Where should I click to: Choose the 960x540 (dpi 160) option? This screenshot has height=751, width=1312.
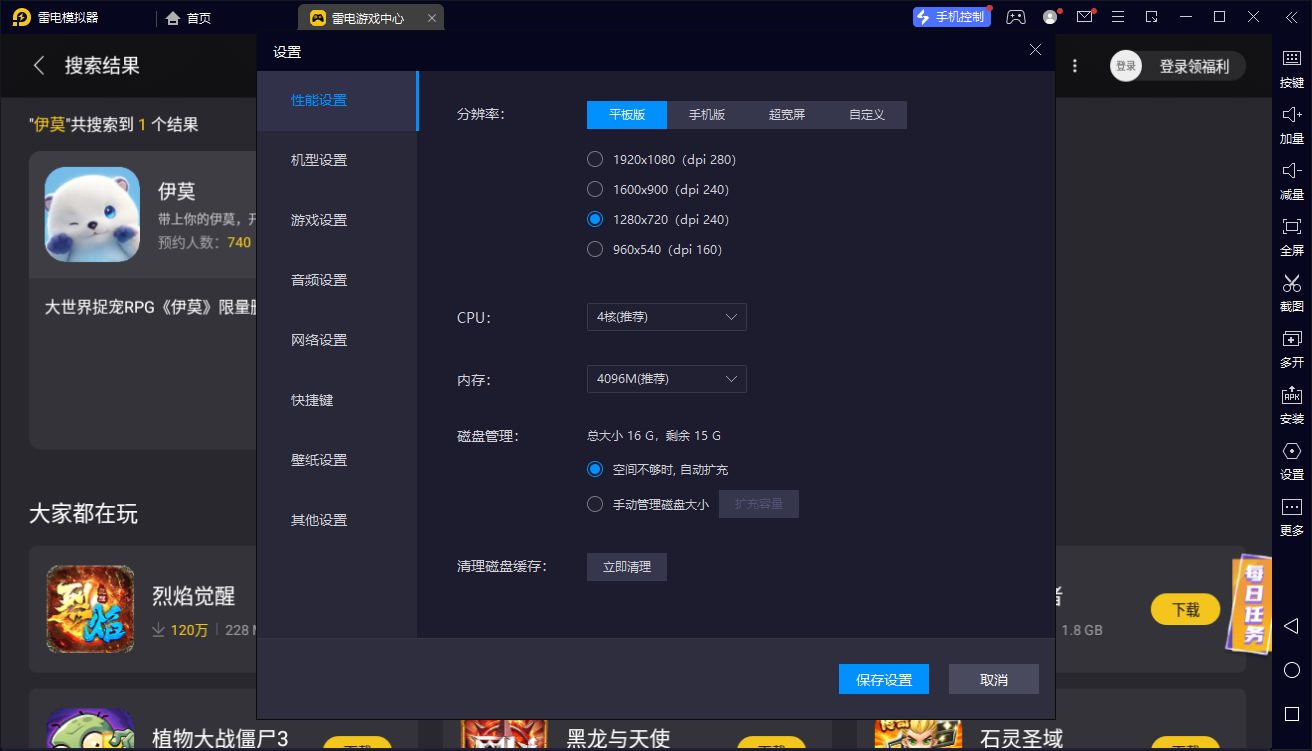coord(595,249)
